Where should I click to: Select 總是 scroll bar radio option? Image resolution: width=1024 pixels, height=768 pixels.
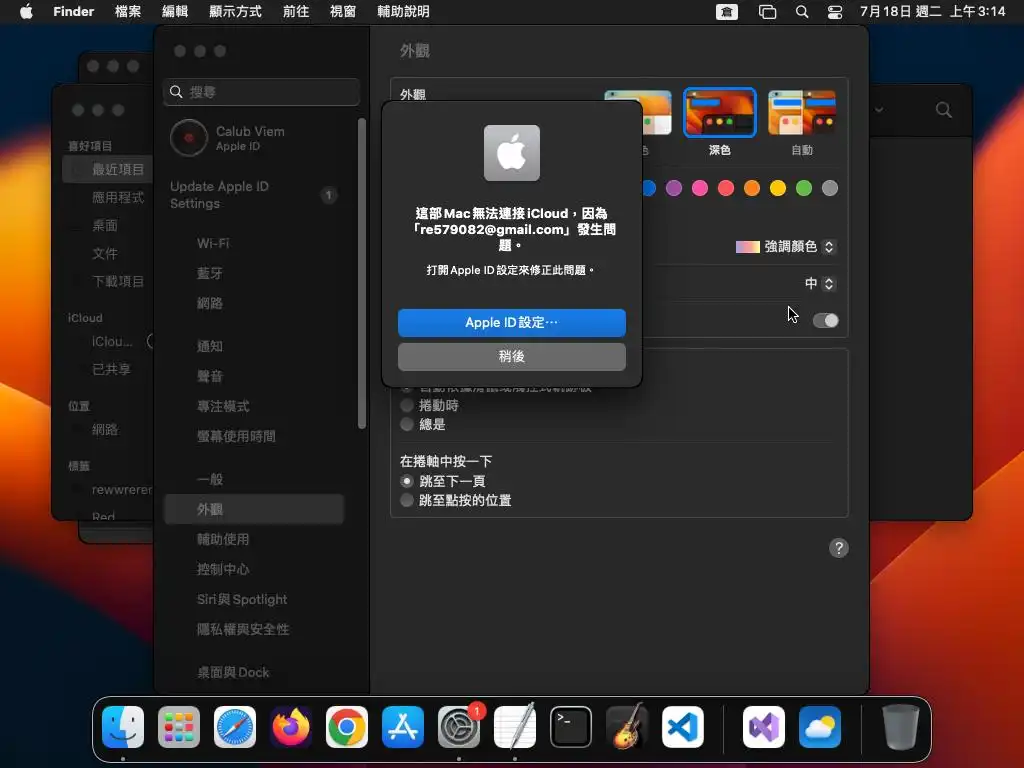[x=407, y=424]
